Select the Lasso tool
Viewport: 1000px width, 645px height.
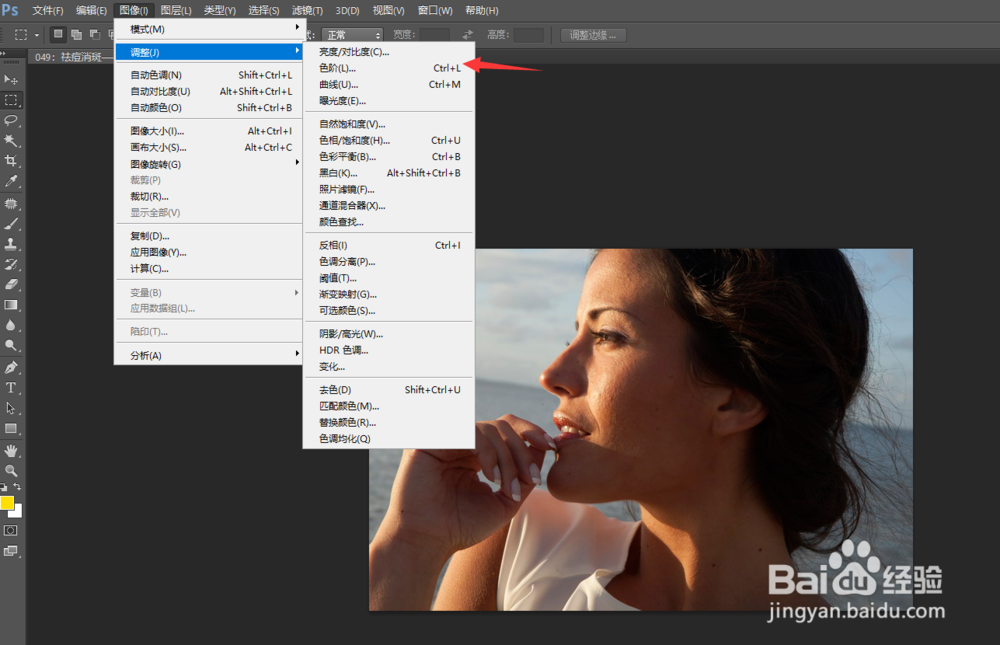(11, 121)
